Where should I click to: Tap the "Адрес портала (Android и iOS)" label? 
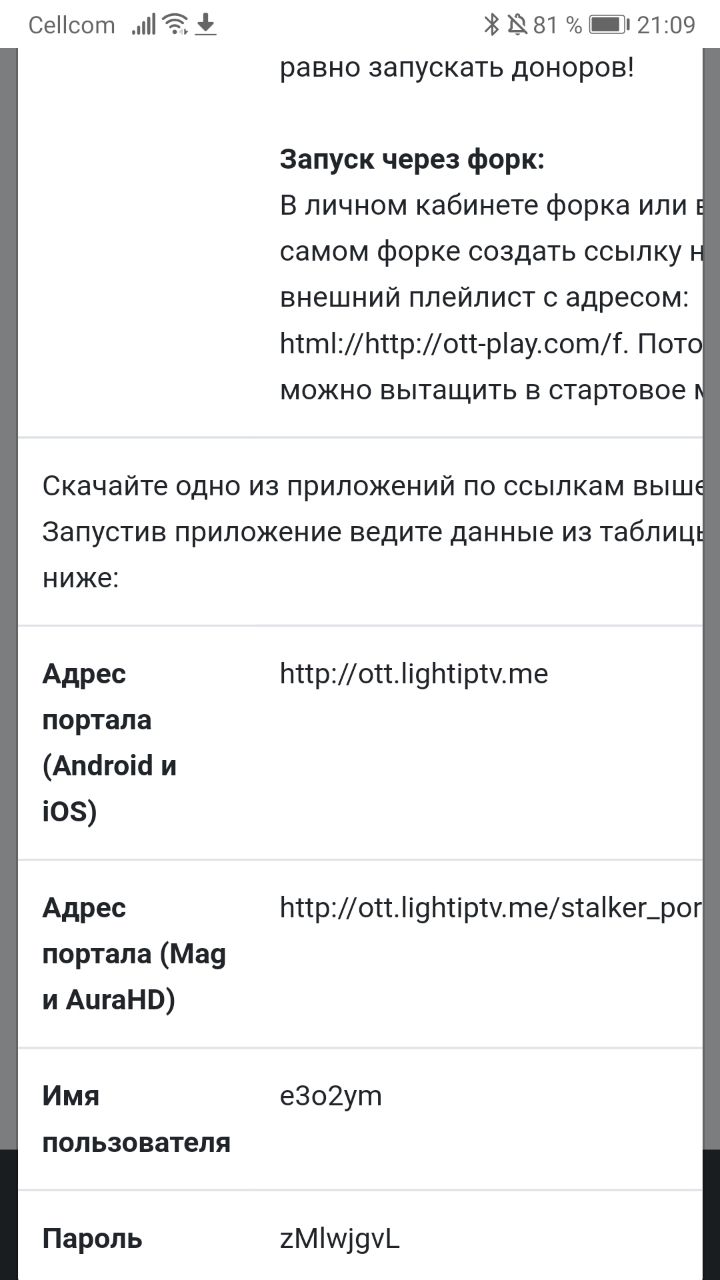coord(110,743)
